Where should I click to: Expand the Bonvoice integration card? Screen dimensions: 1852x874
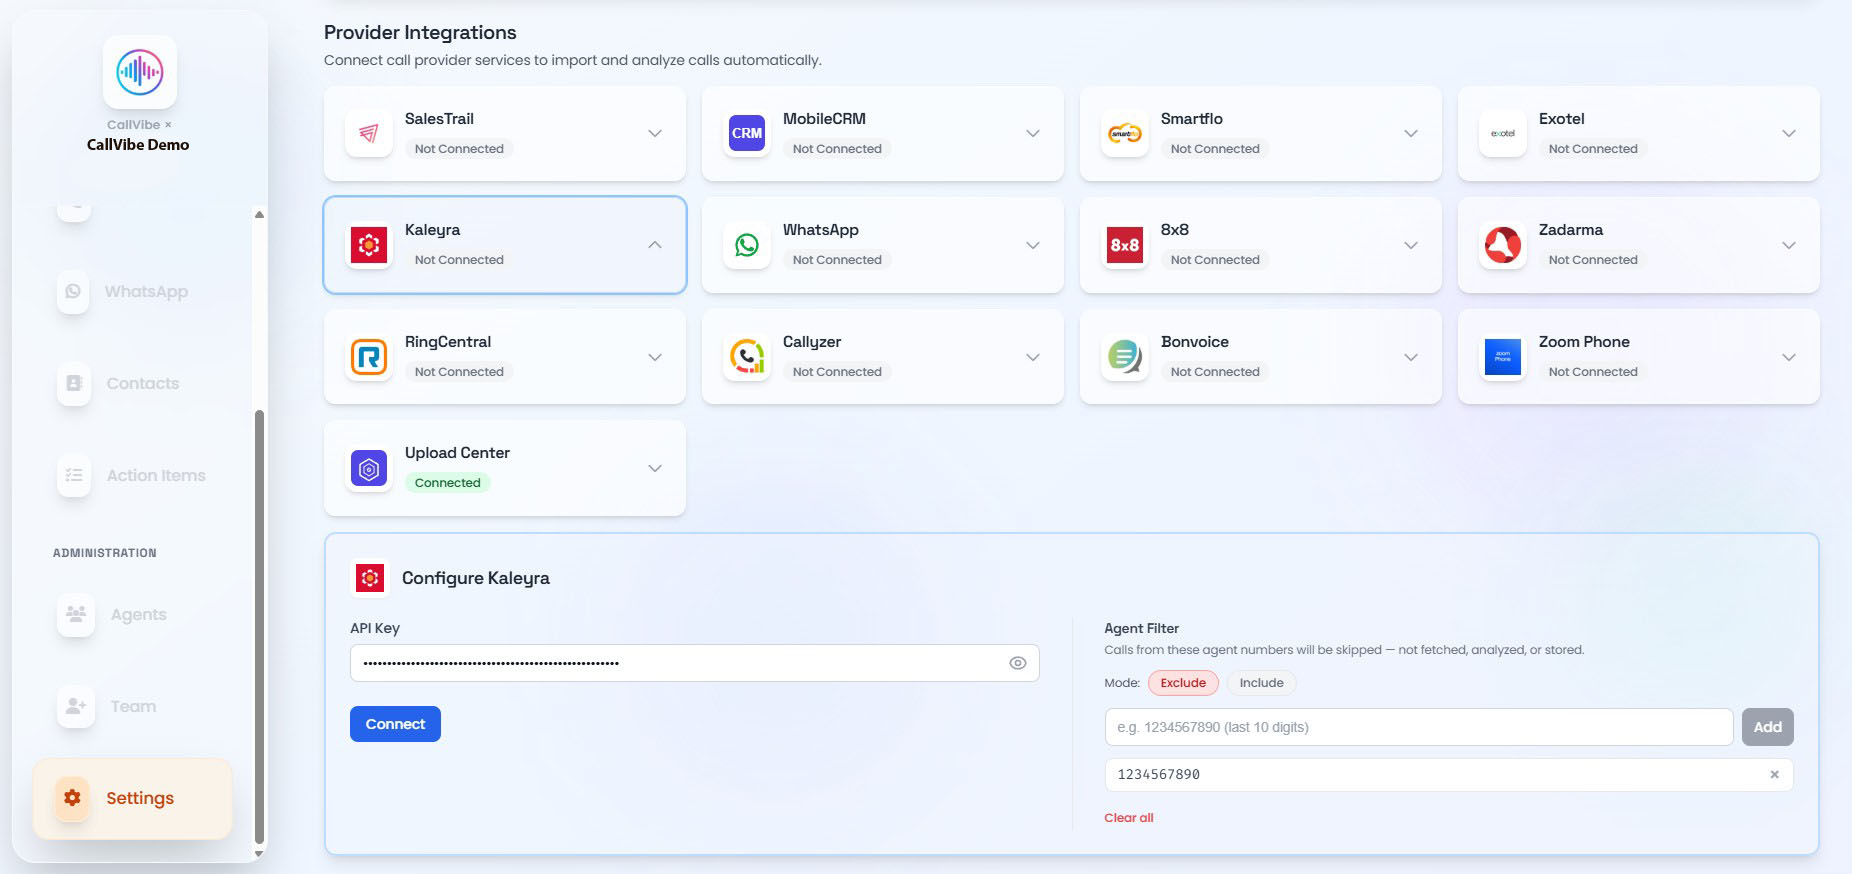[x=1411, y=357]
